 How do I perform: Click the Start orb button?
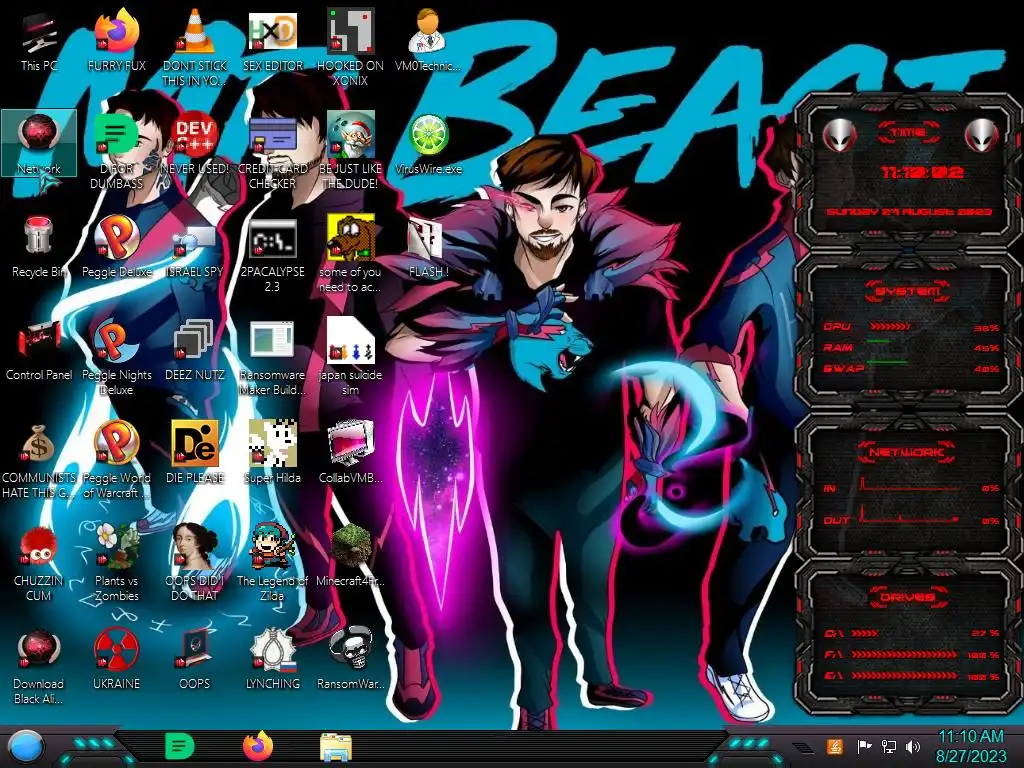[x=26, y=748]
